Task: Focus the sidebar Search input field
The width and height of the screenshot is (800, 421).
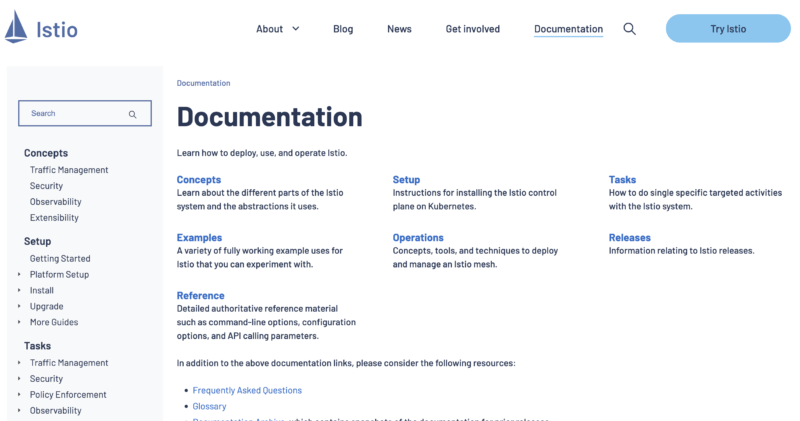Action: pos(85,113)
